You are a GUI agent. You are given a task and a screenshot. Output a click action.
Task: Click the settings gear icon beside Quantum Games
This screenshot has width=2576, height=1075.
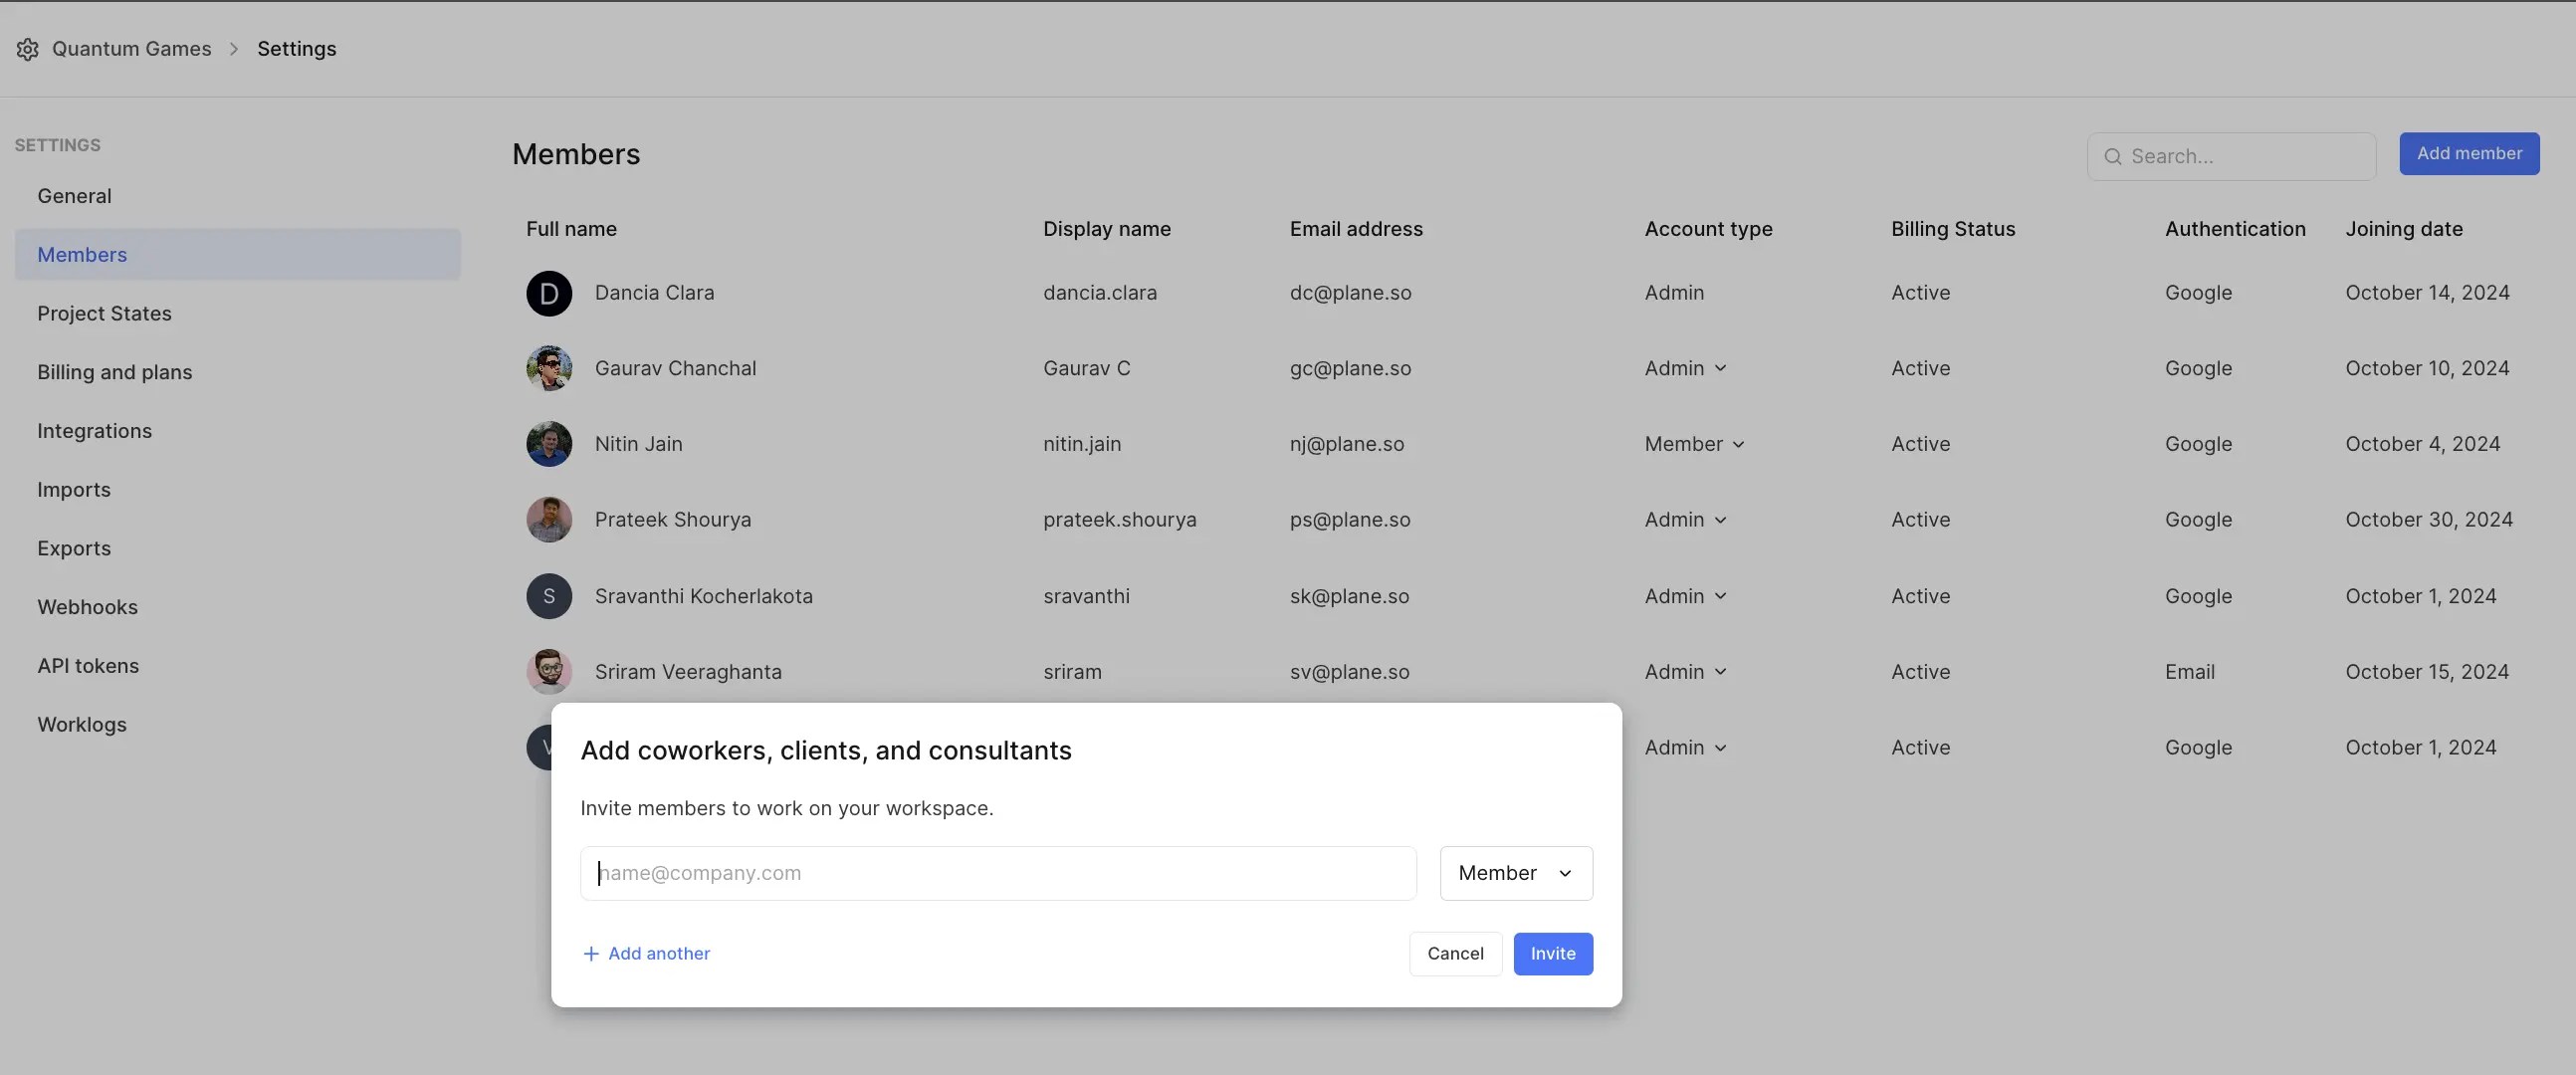click(27, 49)
